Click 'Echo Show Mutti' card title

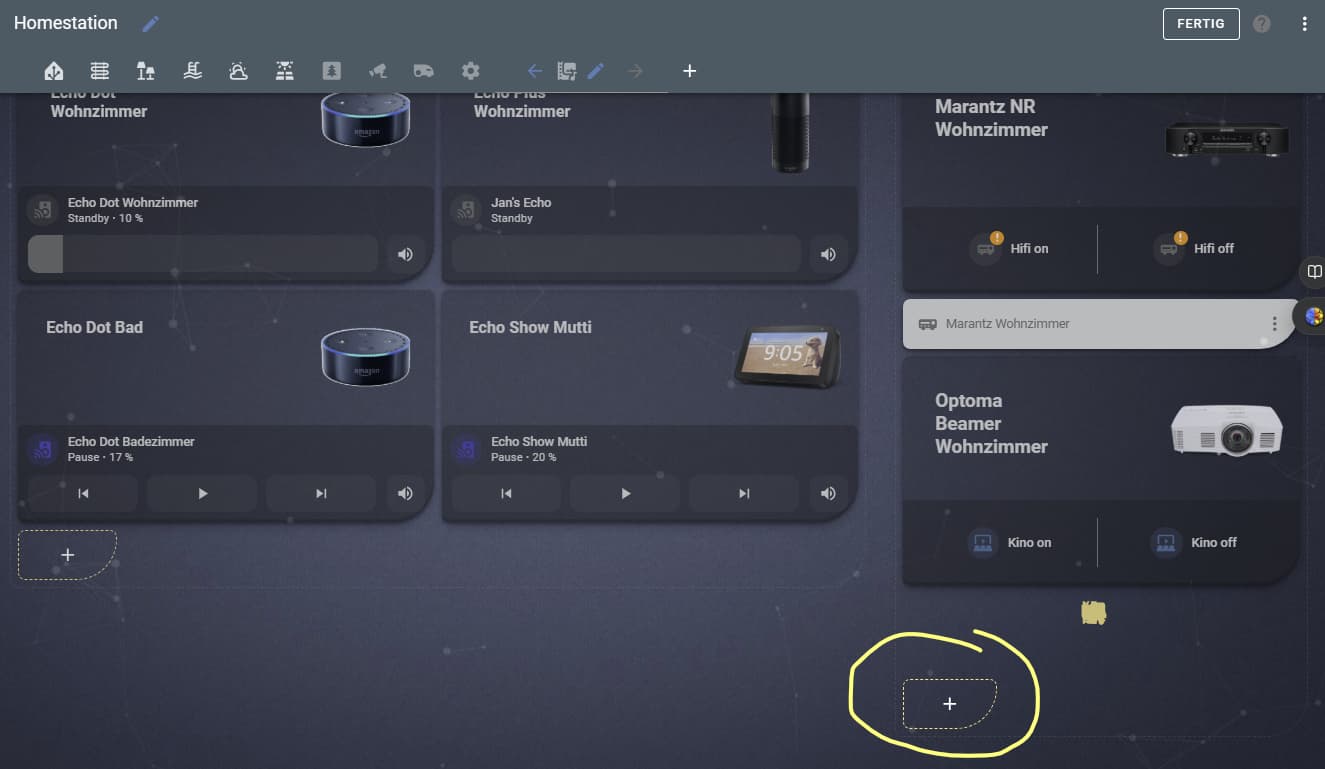point(530,327)
